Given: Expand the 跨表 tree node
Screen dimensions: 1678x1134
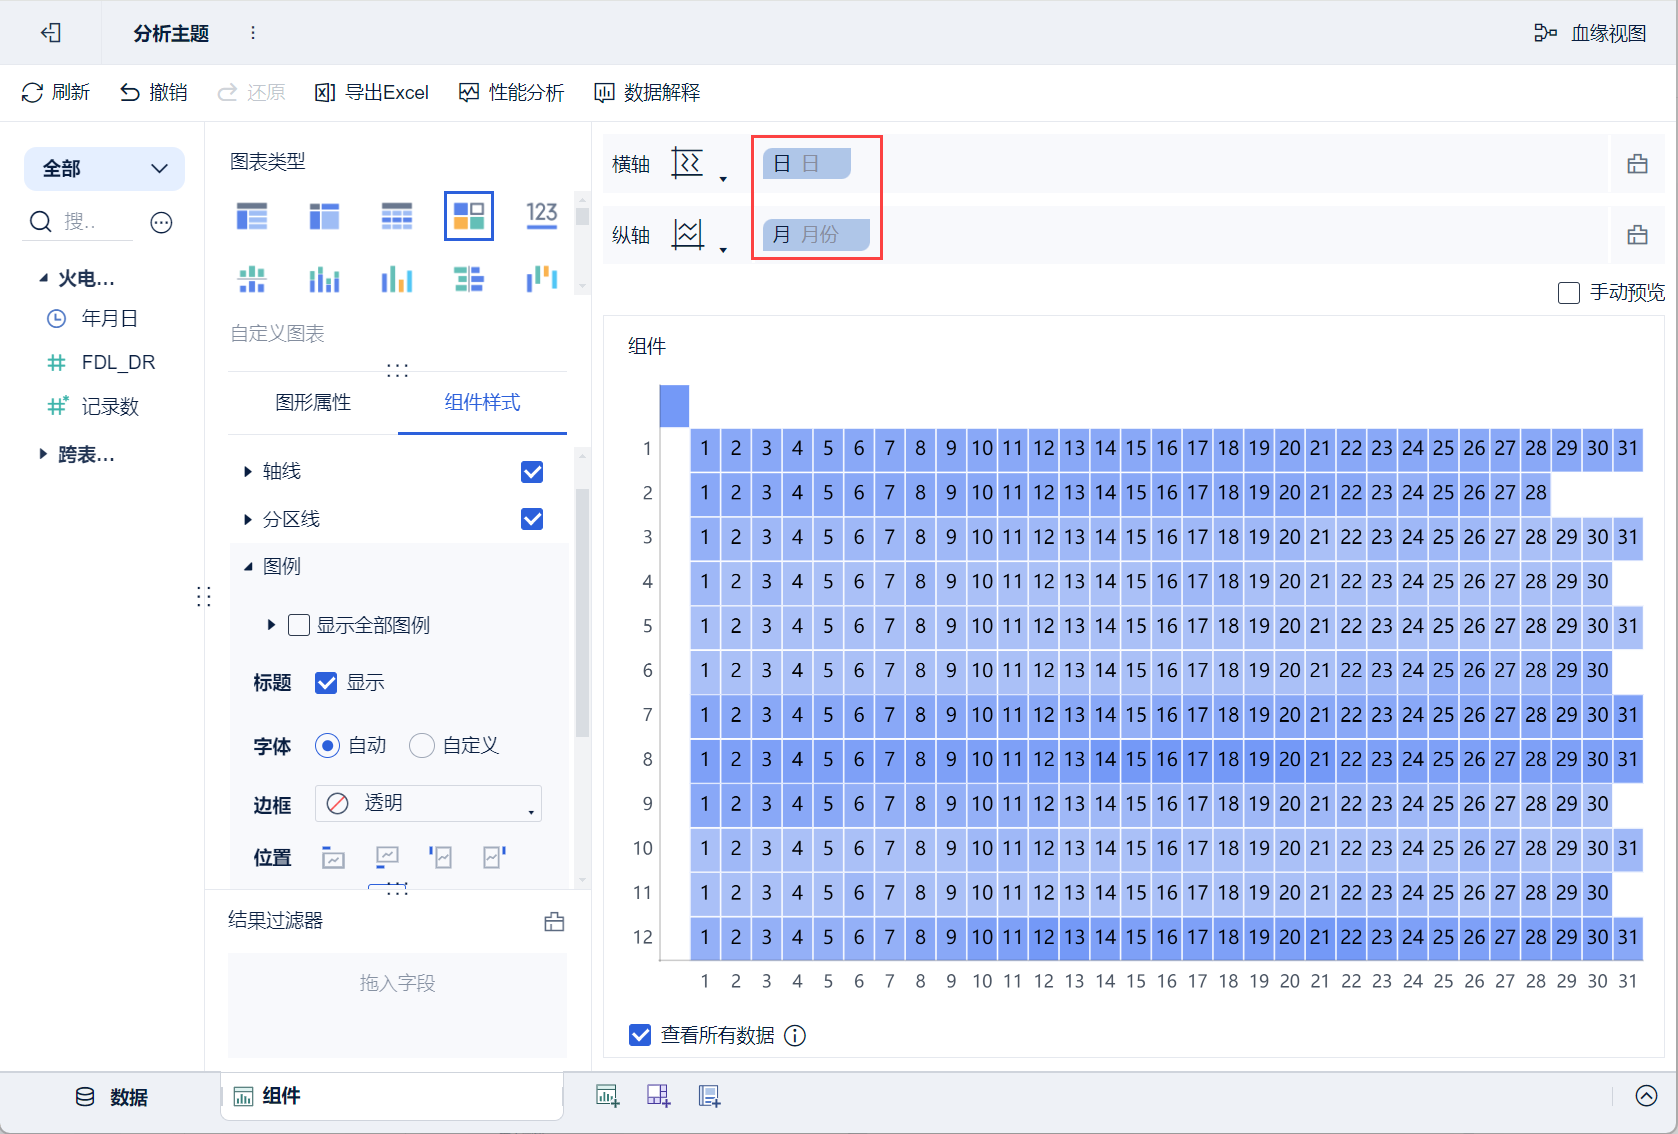Looking at the screenshot, I should tap(43, 454).
